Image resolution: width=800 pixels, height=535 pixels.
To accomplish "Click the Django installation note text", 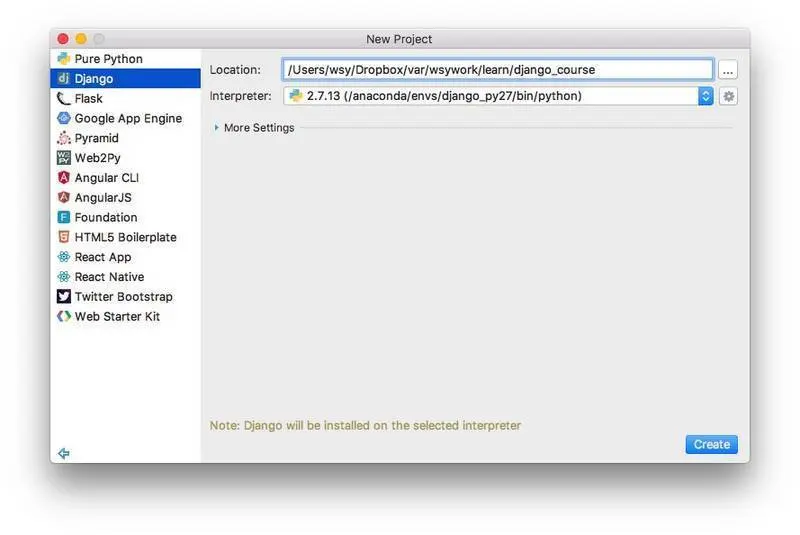I will point(365,425).
